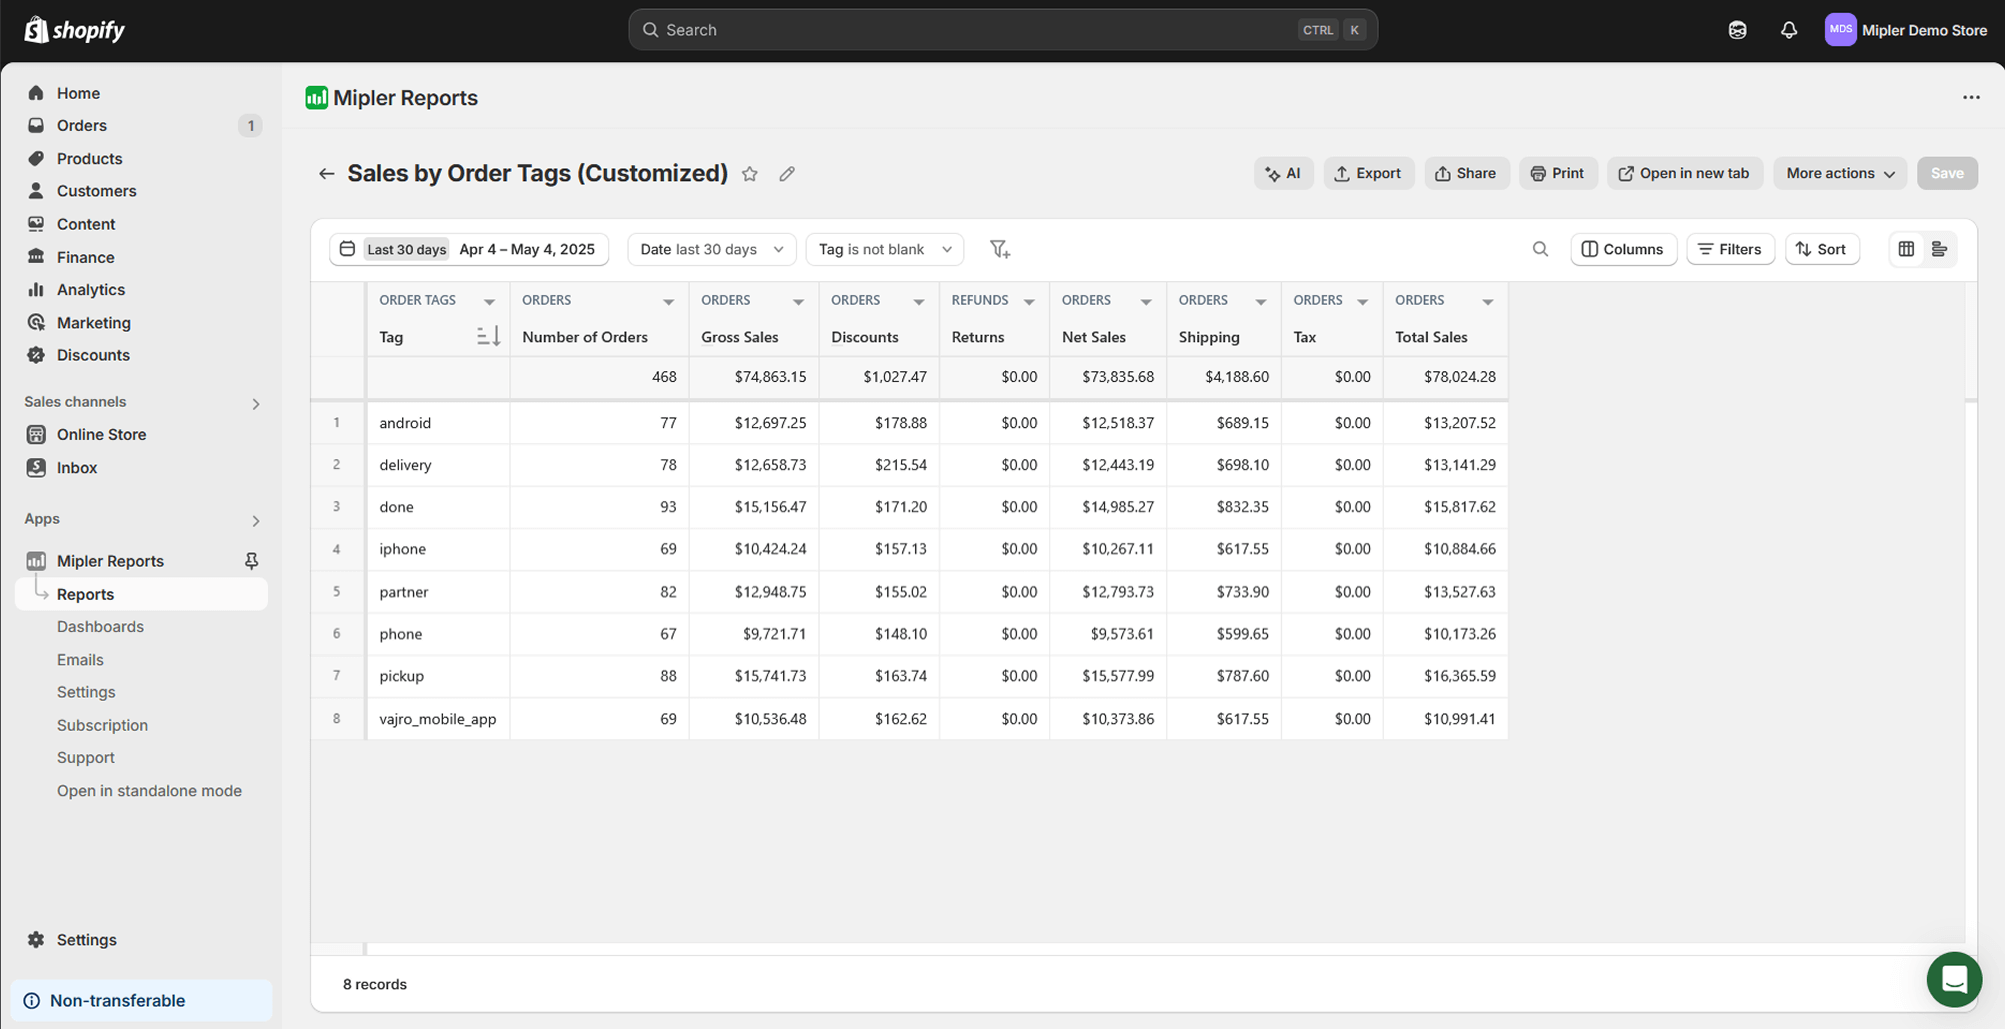Click the Export button
2005x1029 pixels.
1368,173
